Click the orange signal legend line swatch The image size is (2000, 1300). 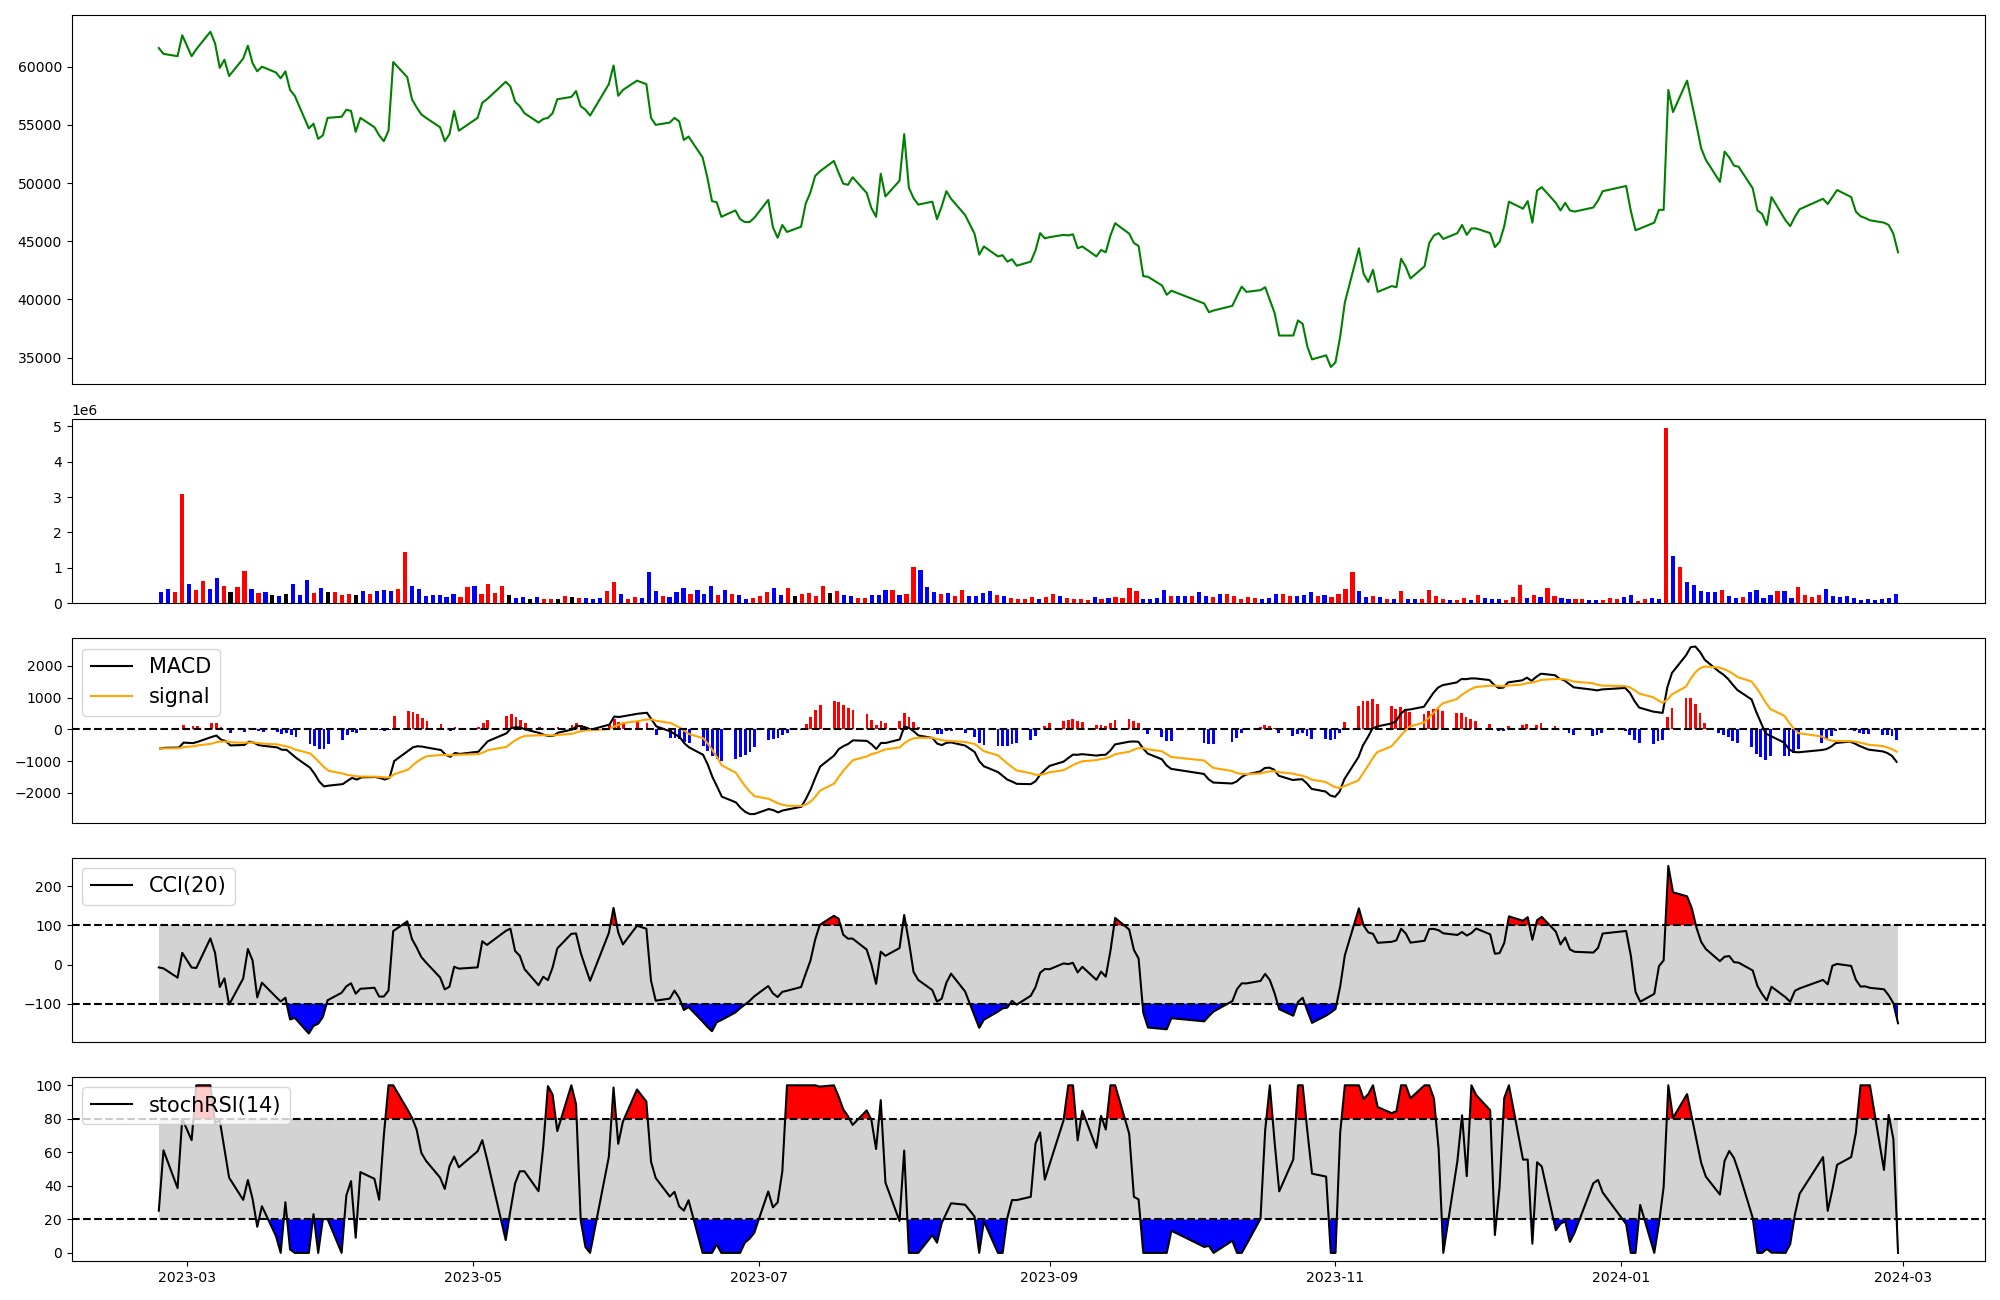pos(111,696)
